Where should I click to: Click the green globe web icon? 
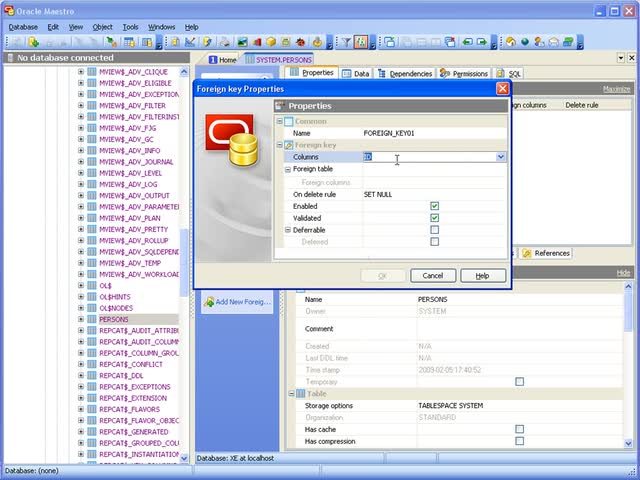[x=525, y=42]
